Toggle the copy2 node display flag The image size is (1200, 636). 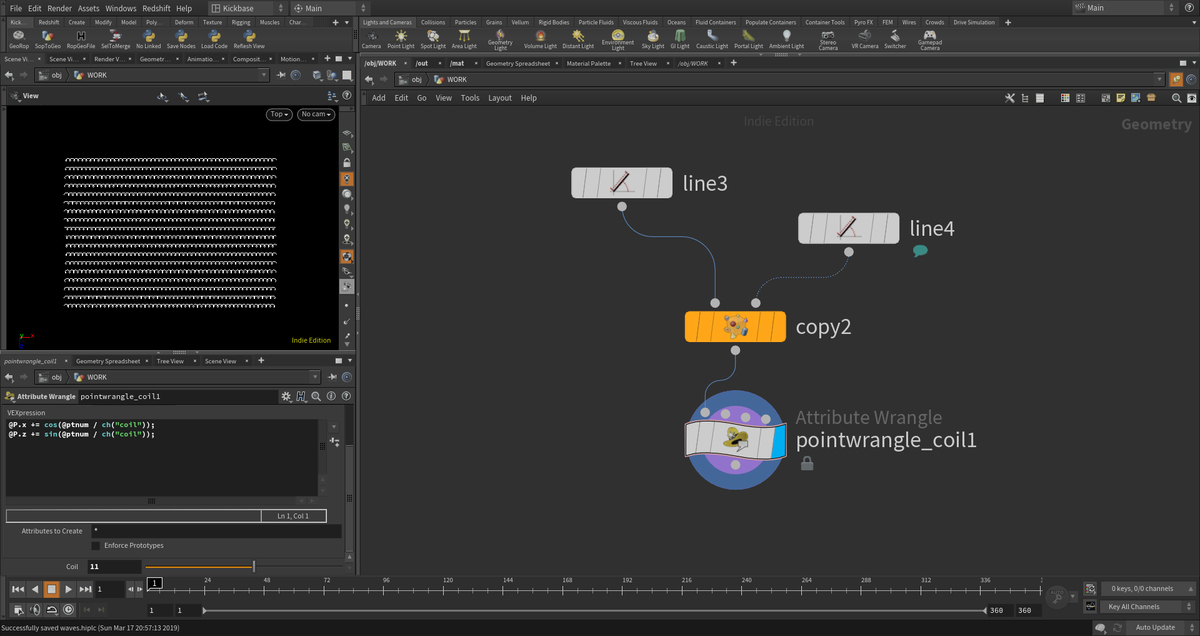[x=779, y=326]
